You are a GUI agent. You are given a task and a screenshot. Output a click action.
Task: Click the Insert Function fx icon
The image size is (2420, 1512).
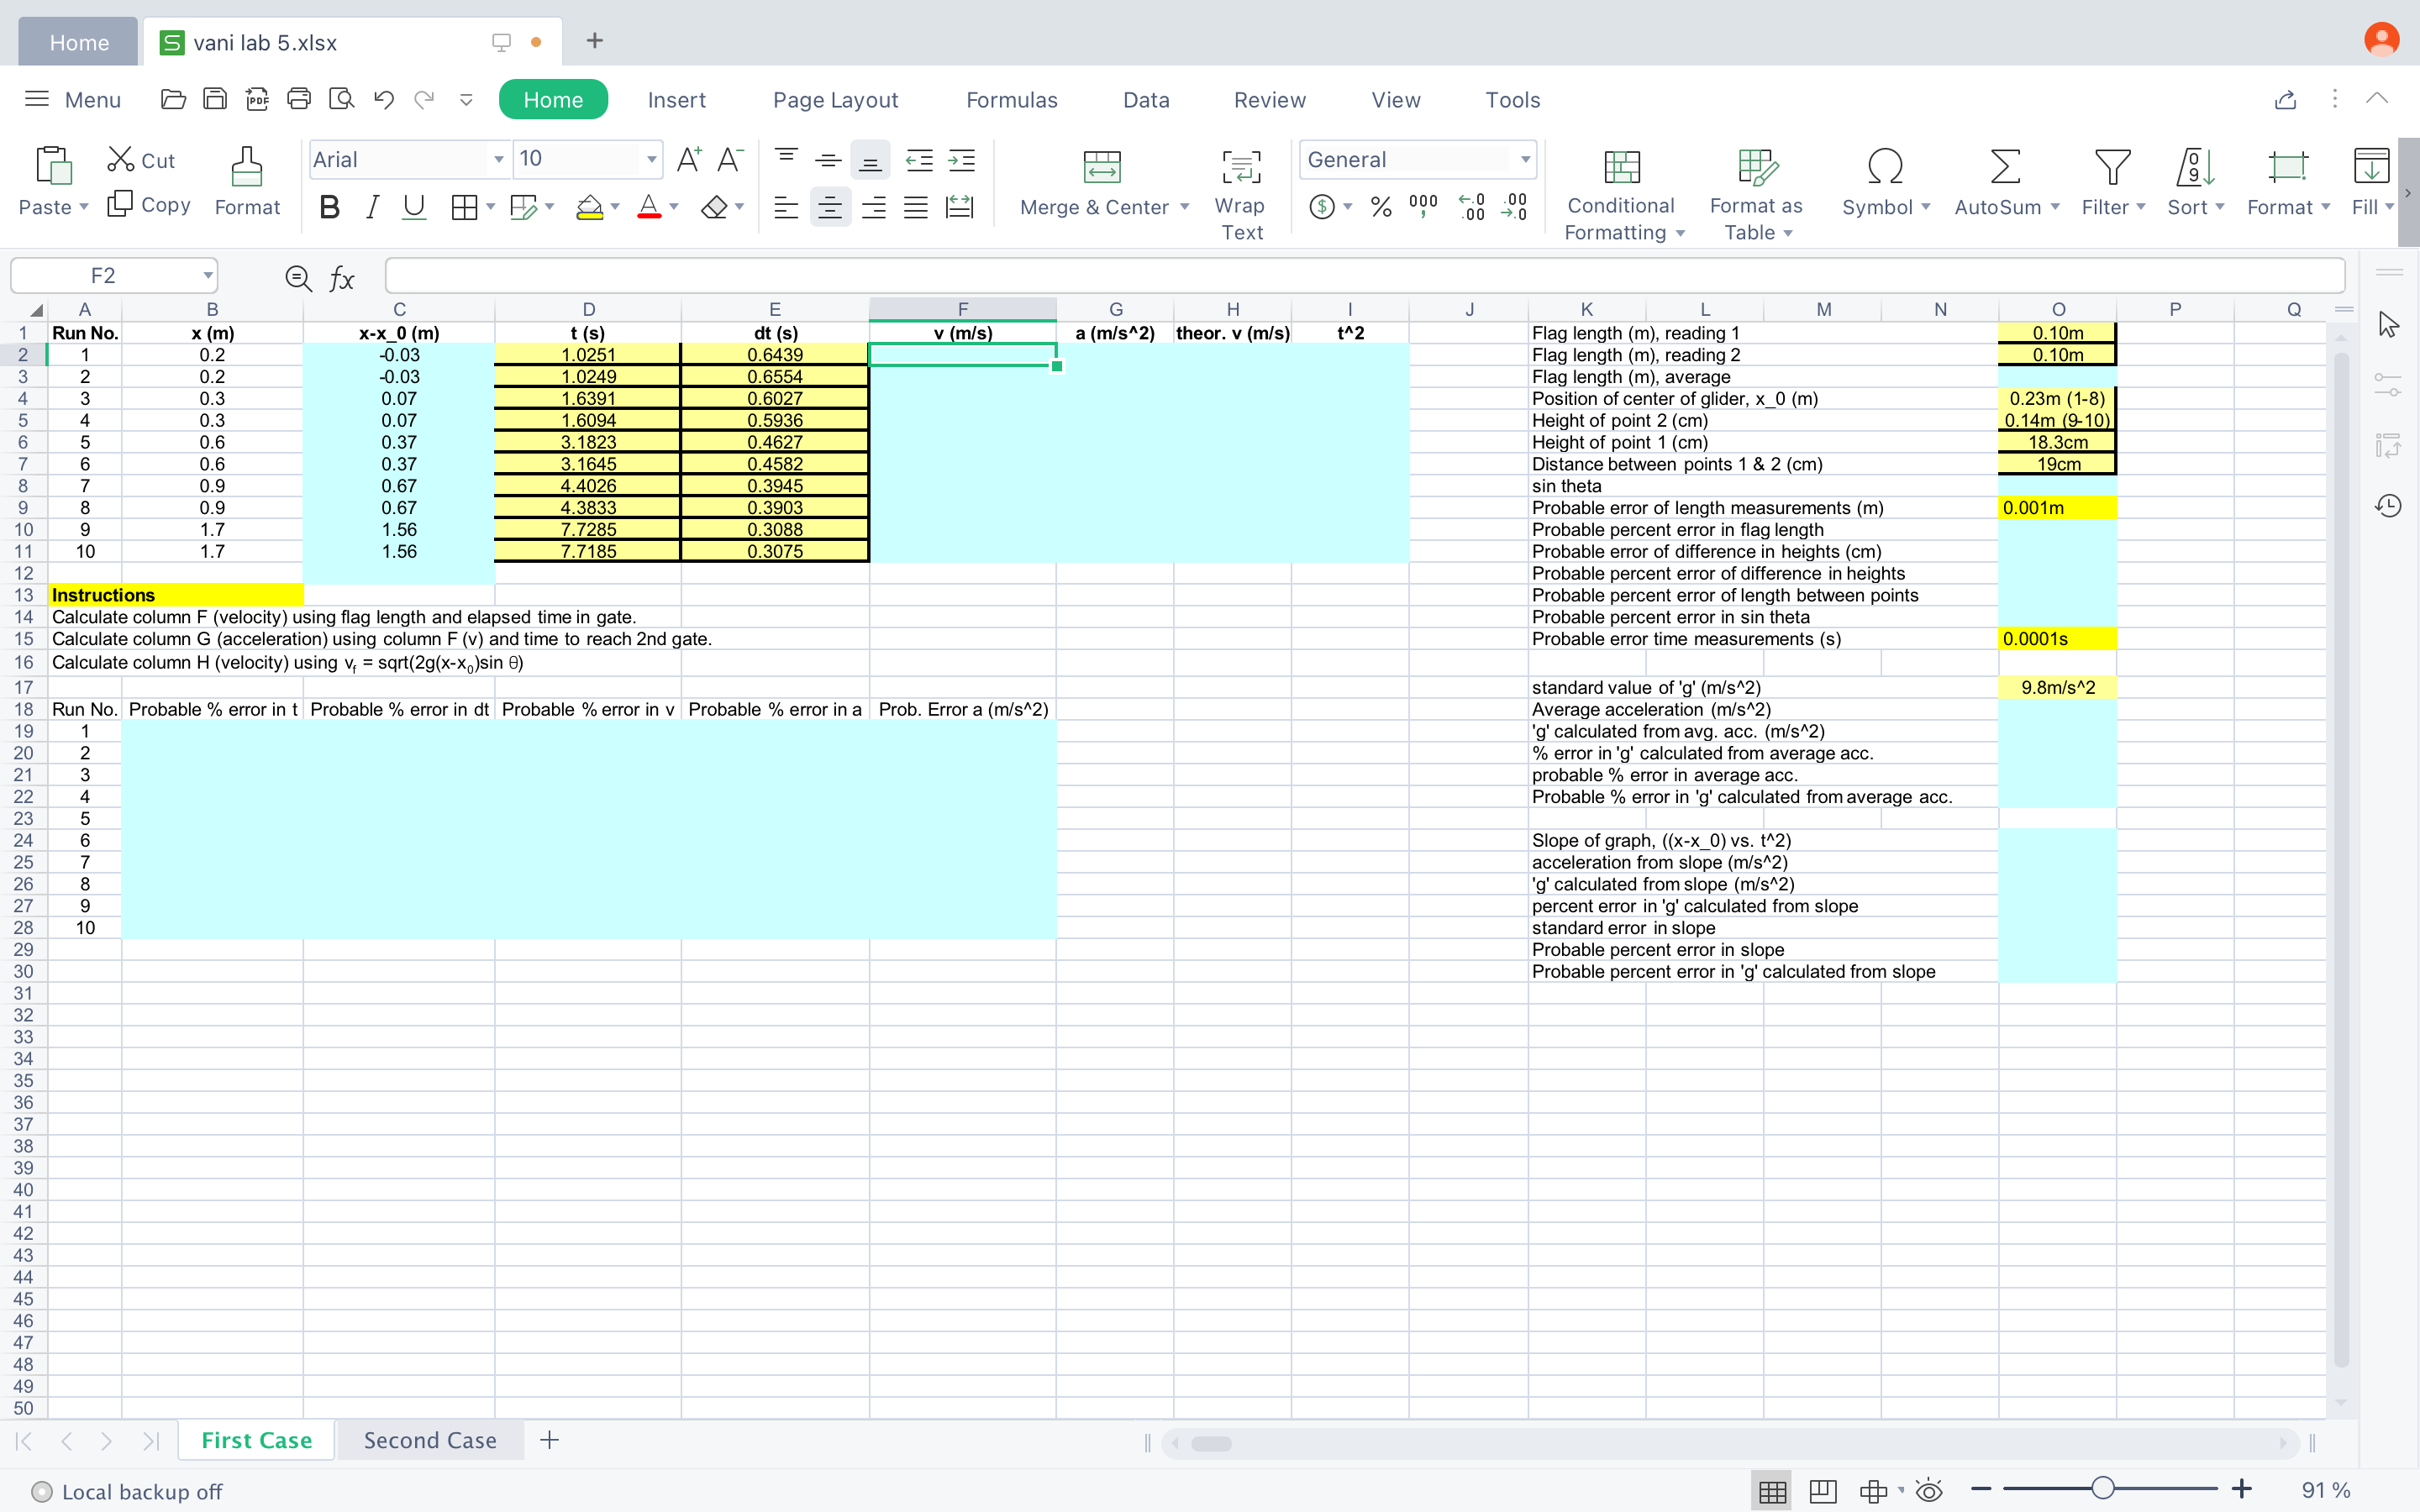click(342, 278)
